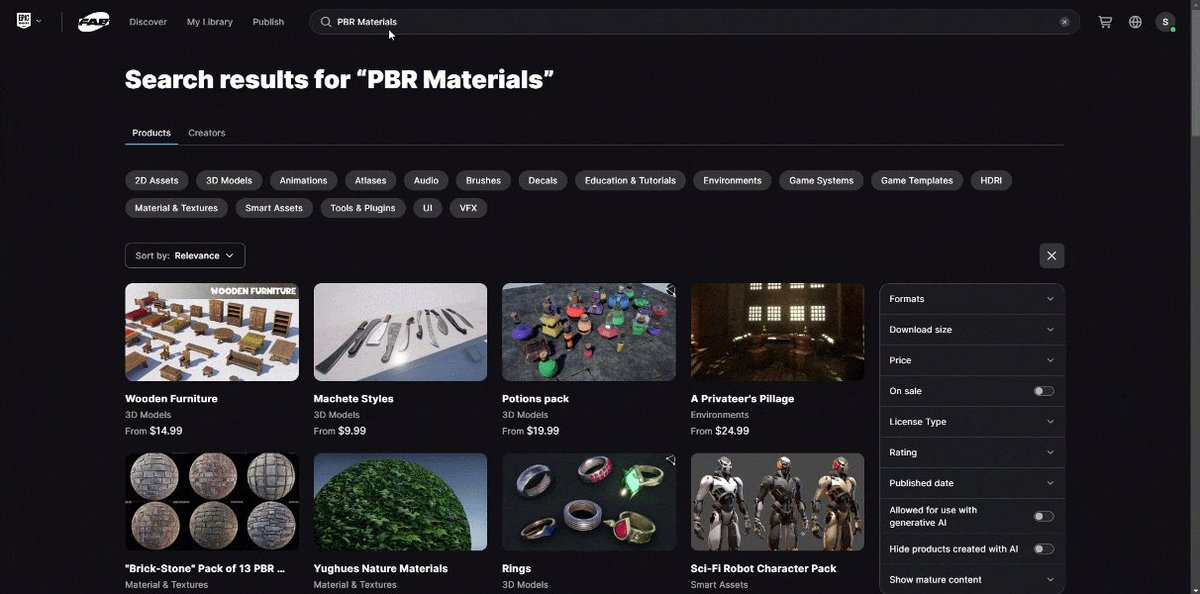
Task: Filter by 3D Models category
Action: pos(229,181)
